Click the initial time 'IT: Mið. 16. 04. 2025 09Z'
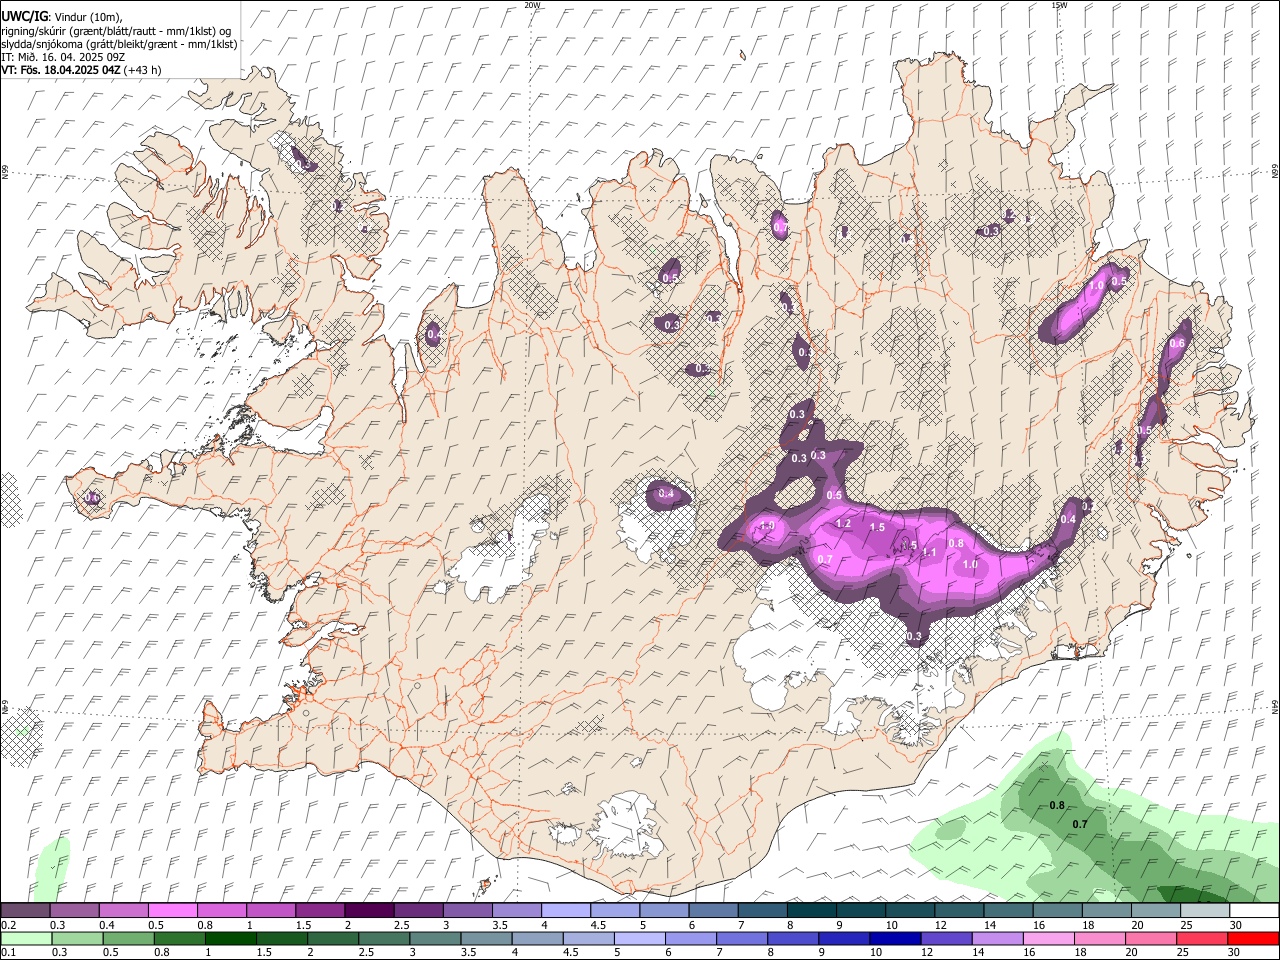Image resolution: width=1280 pixels, height=960 pixels. point(63,57)
